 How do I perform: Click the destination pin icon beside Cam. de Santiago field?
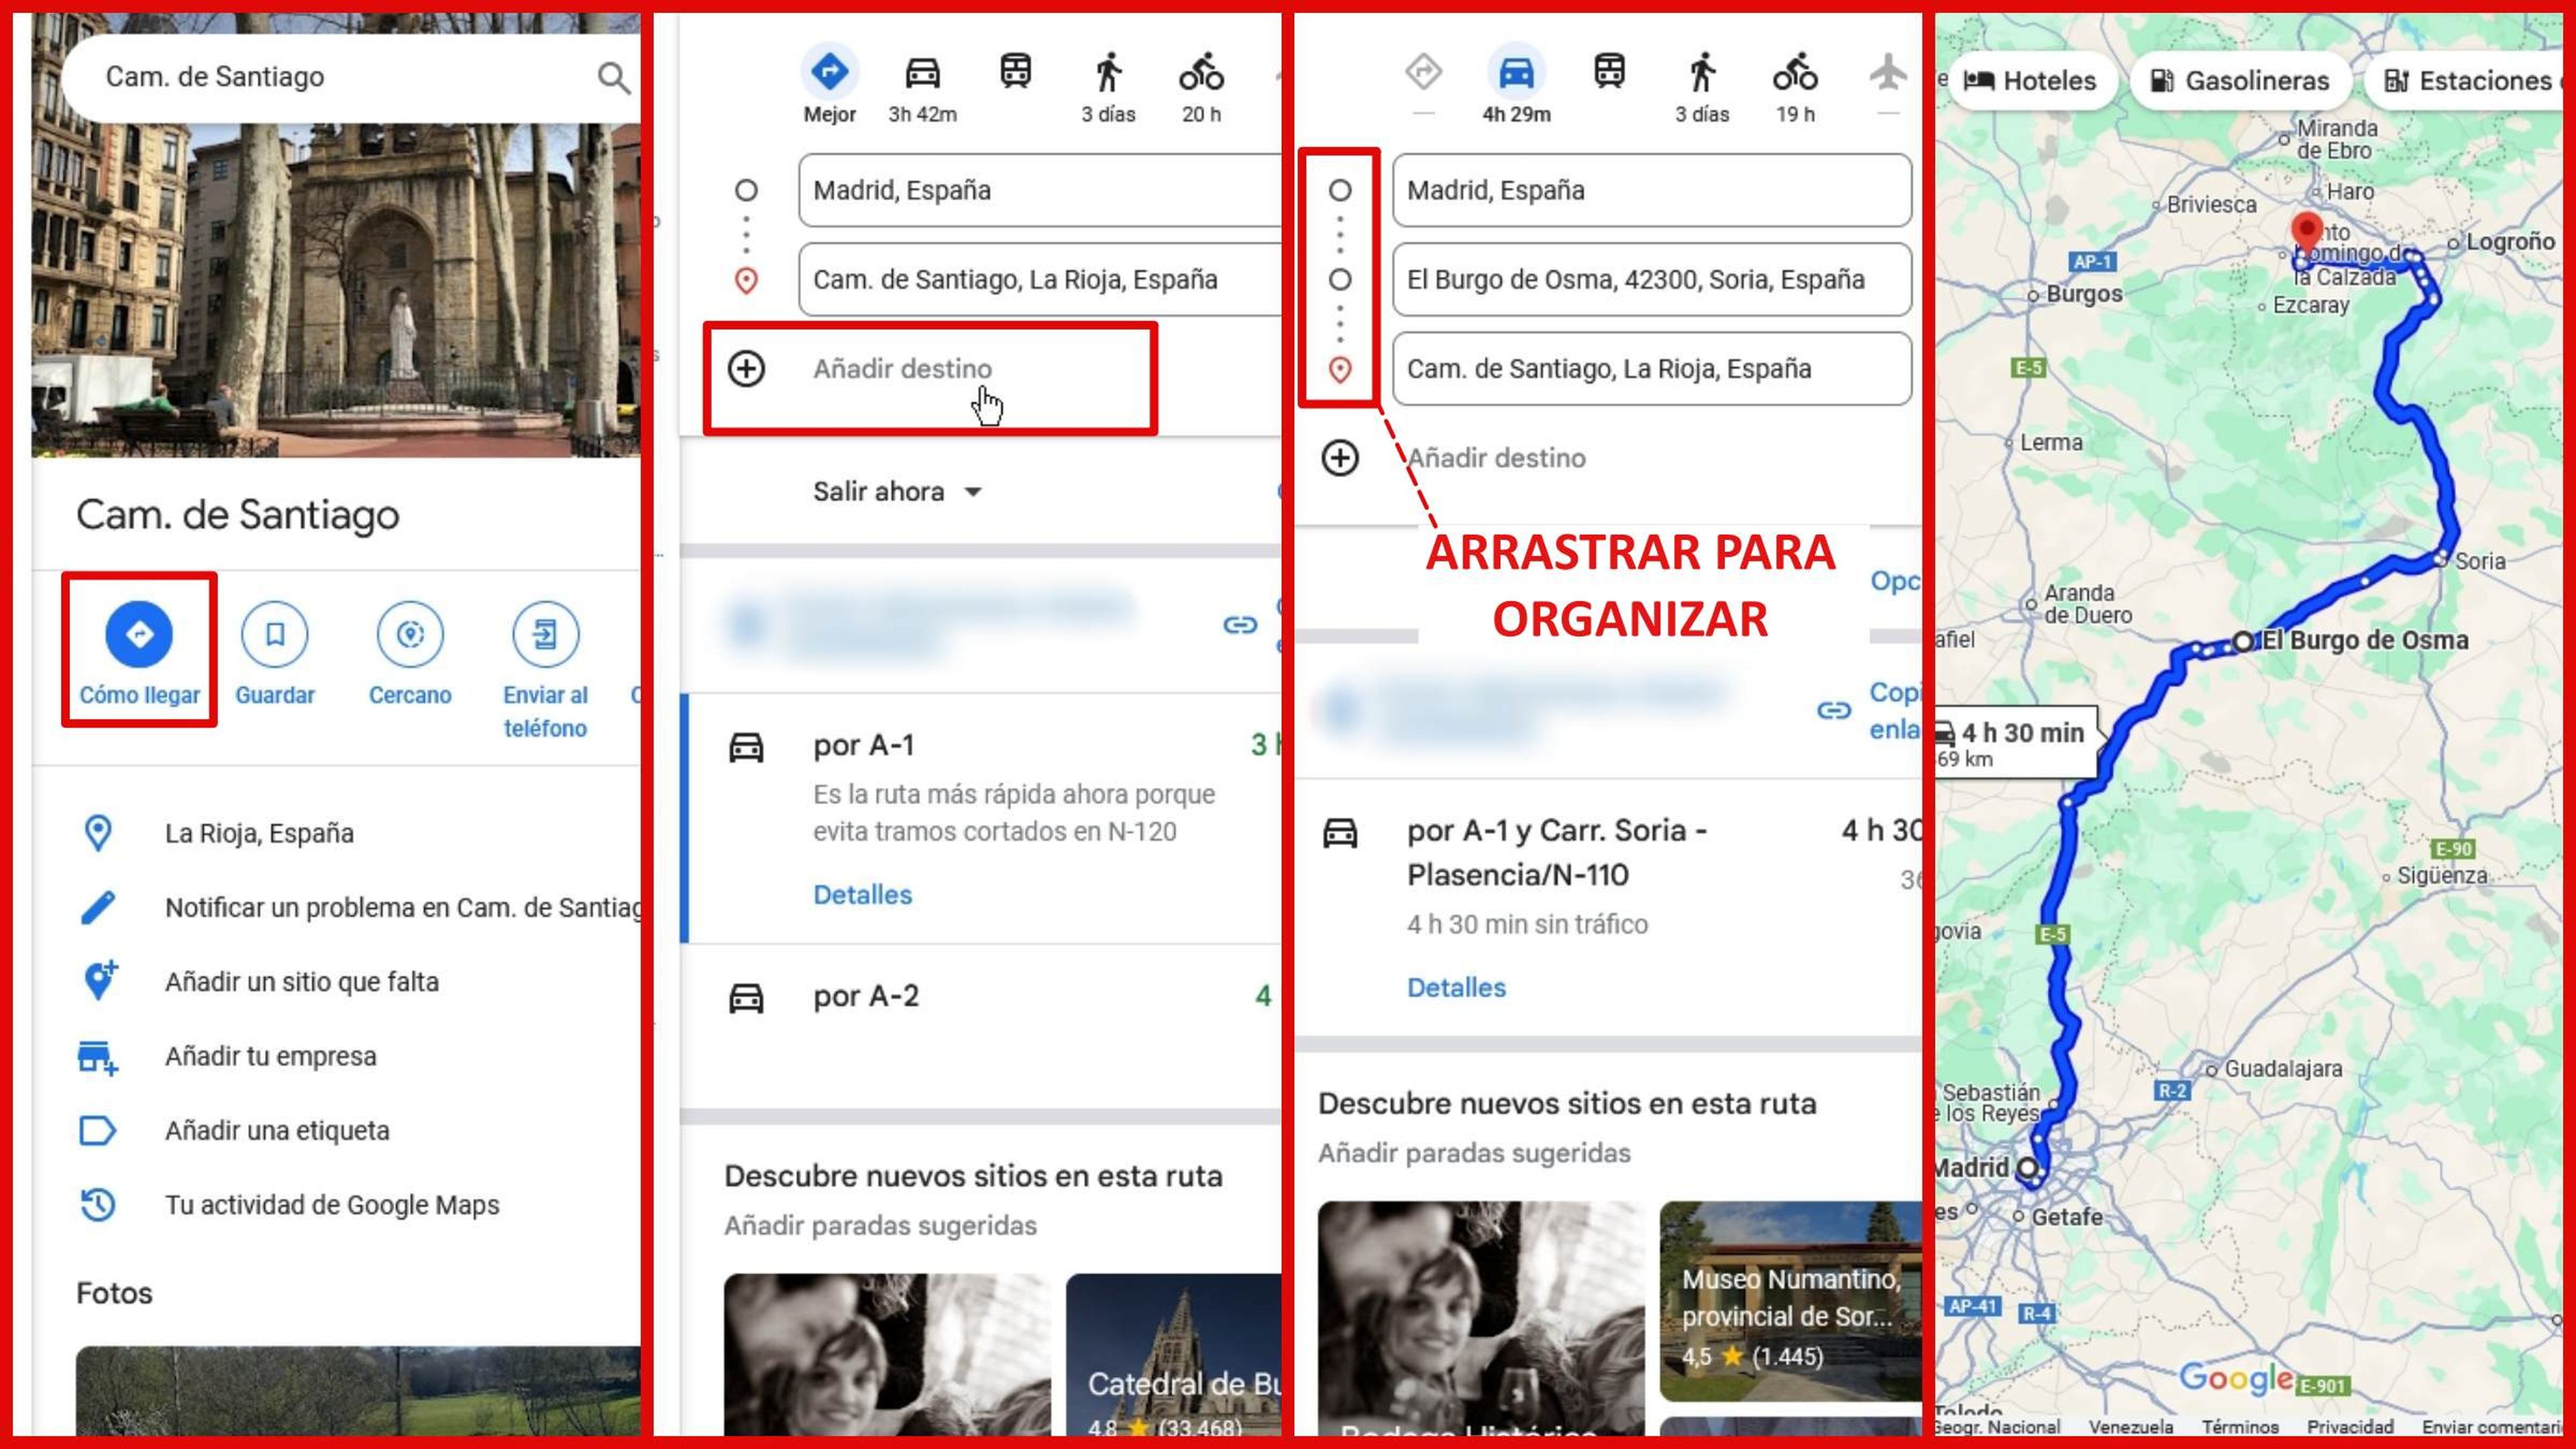pos(1340,369)
